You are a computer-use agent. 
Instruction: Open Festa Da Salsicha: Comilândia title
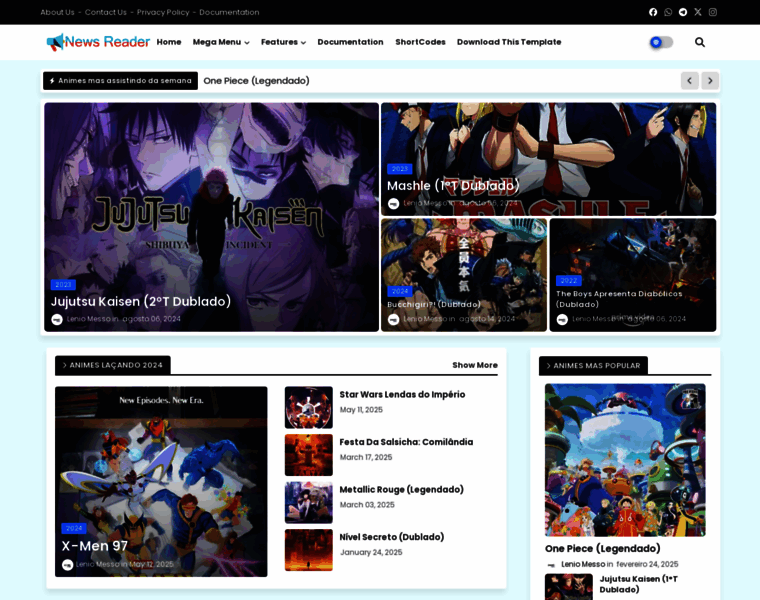click(406, 442)
